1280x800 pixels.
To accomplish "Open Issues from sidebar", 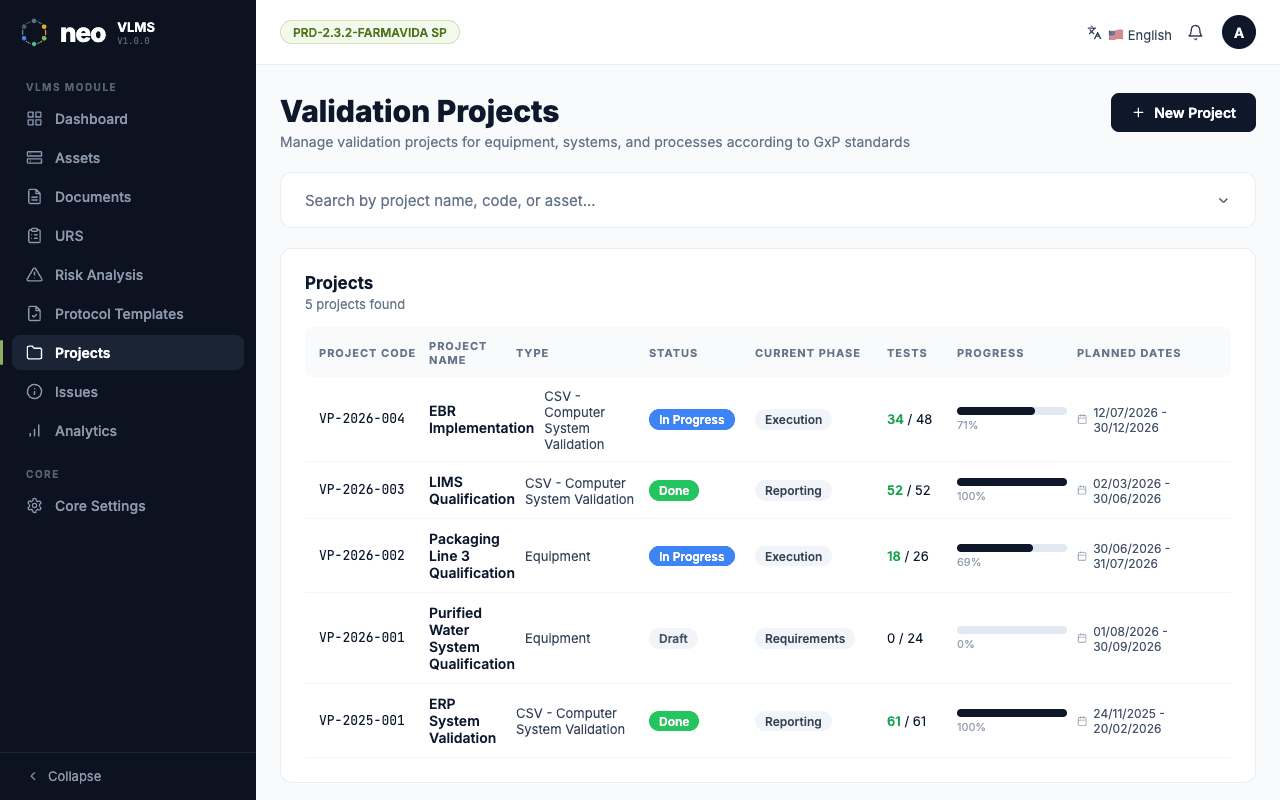I will (x=128, y=392).
